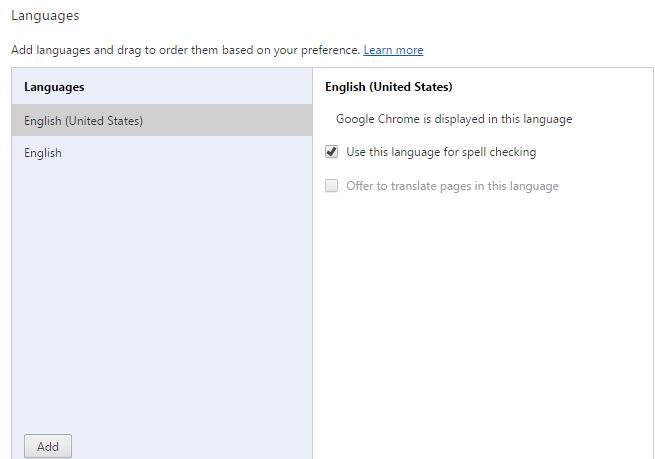Image resolution: width=655 pixels, height=459 pixels.
Task: Click the Languages column header
Action: [x=54, y=87]
